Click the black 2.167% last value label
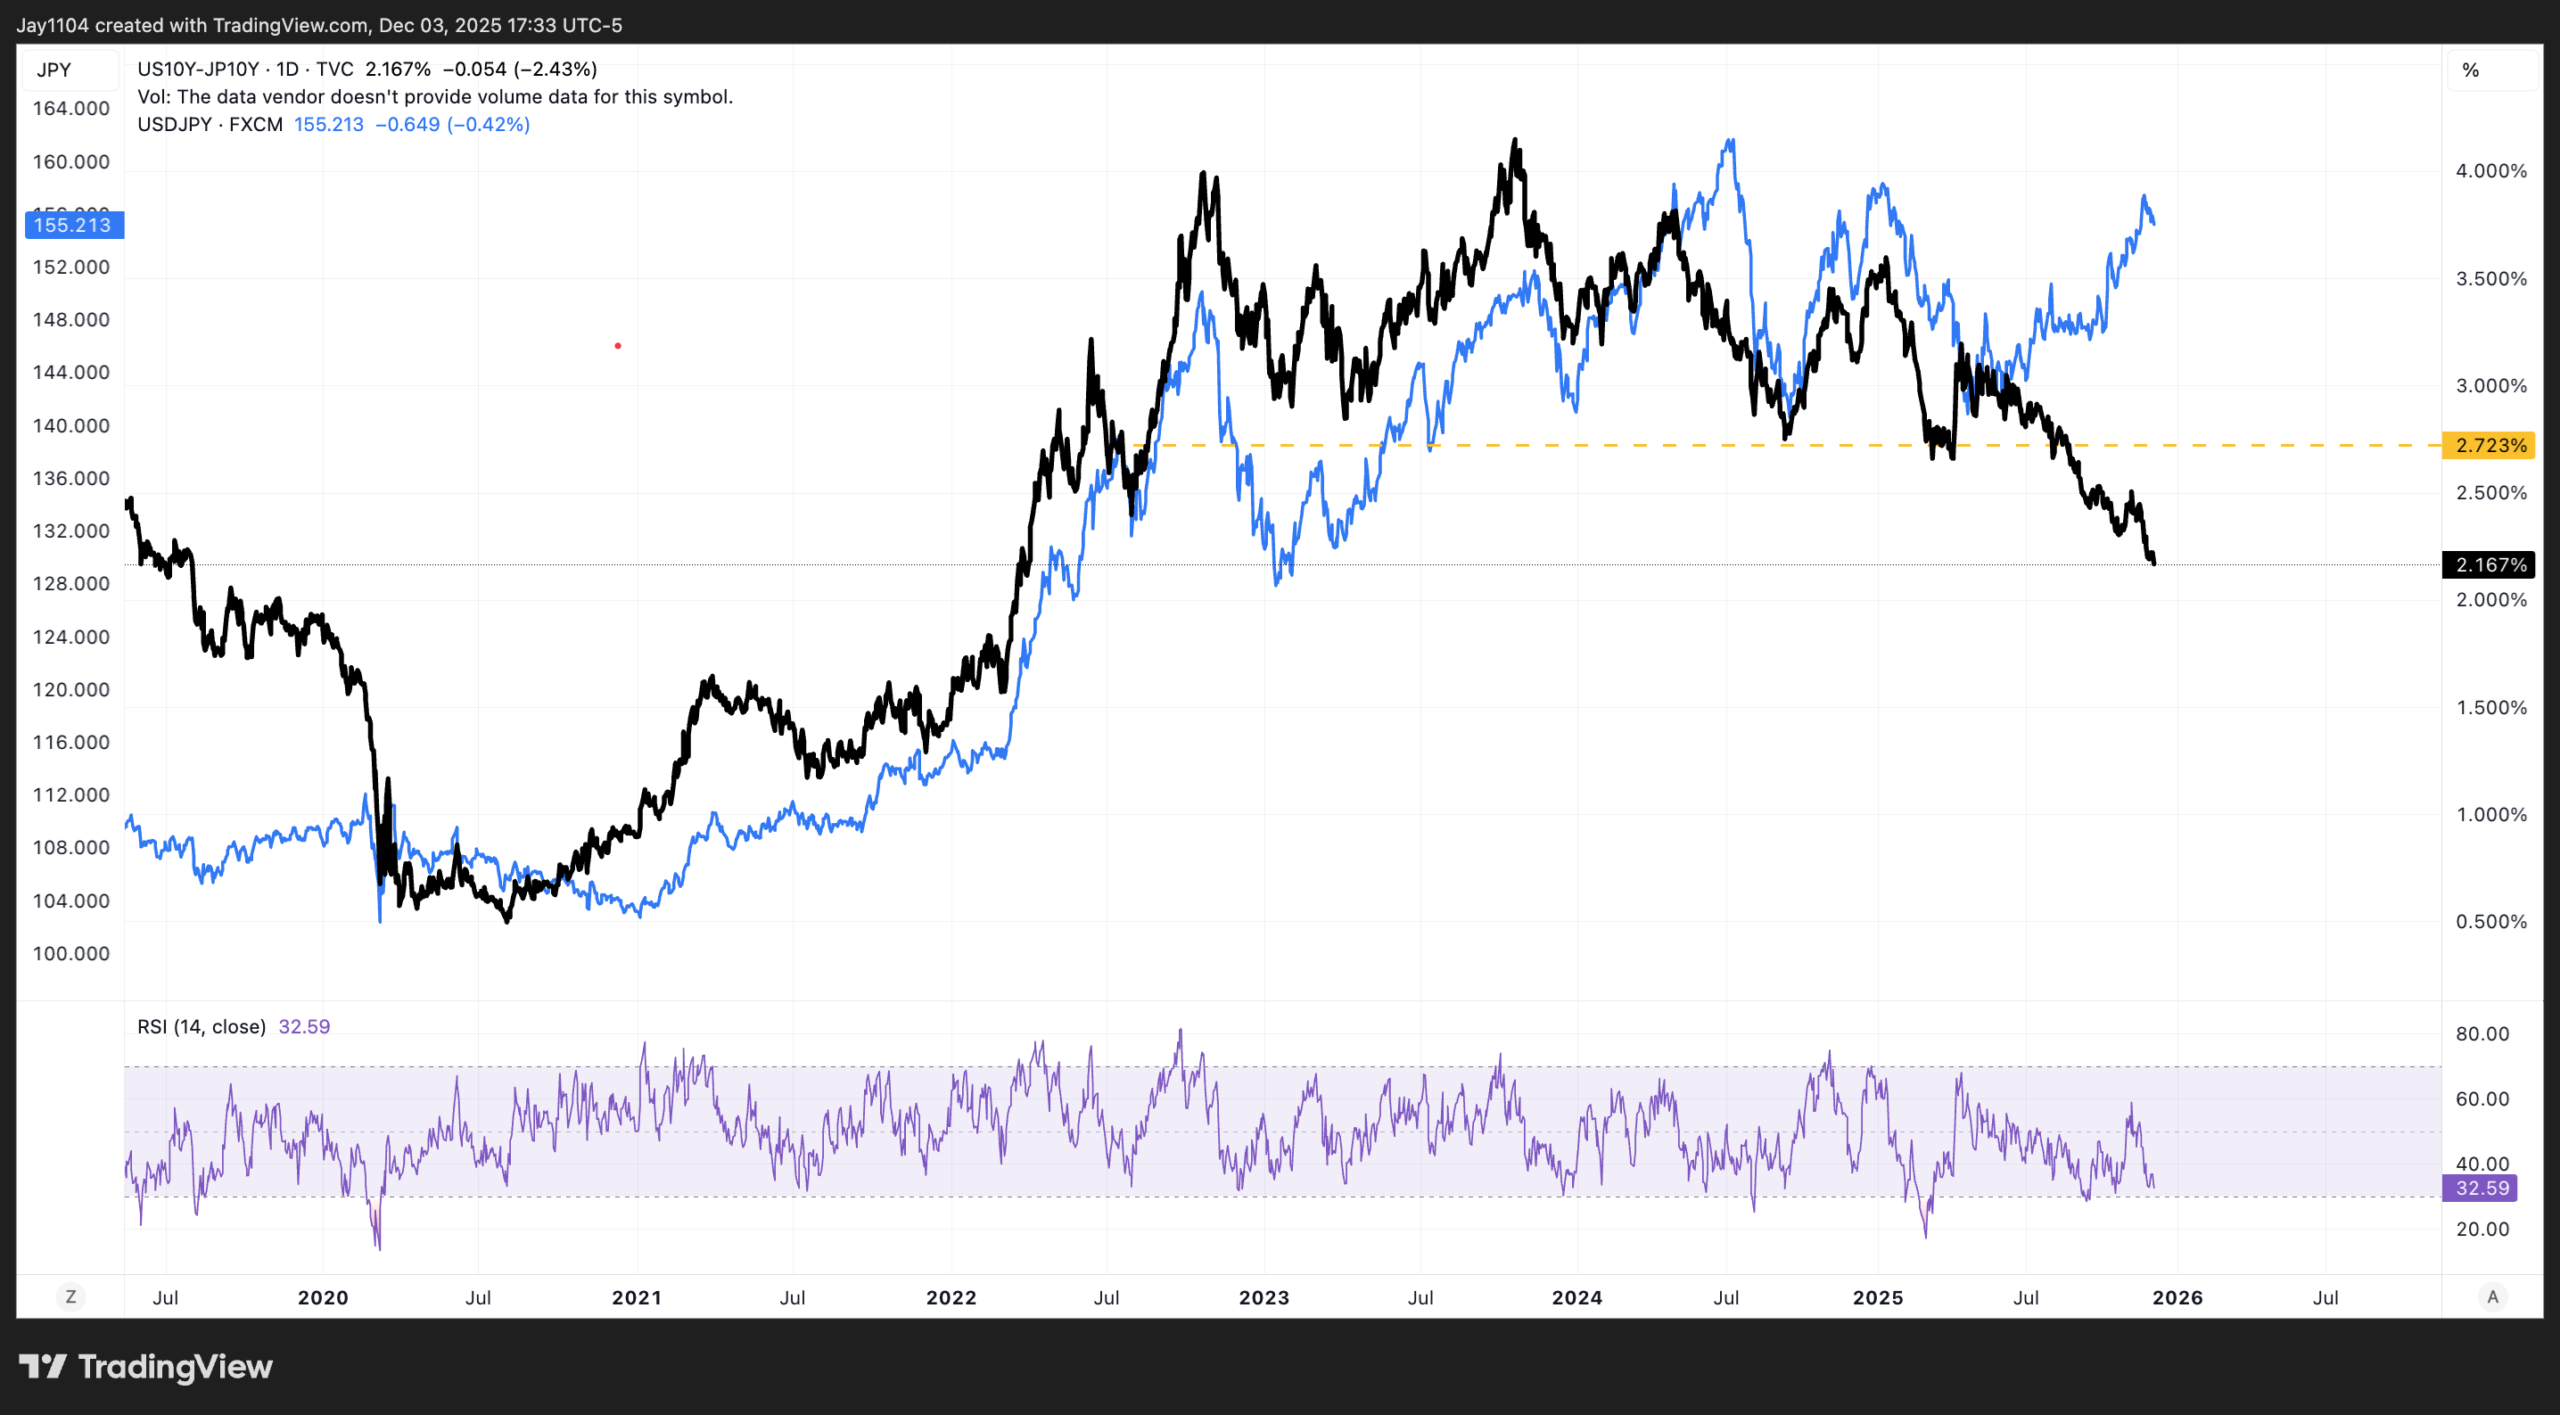The image size is (2560, 1415). 2489,565
